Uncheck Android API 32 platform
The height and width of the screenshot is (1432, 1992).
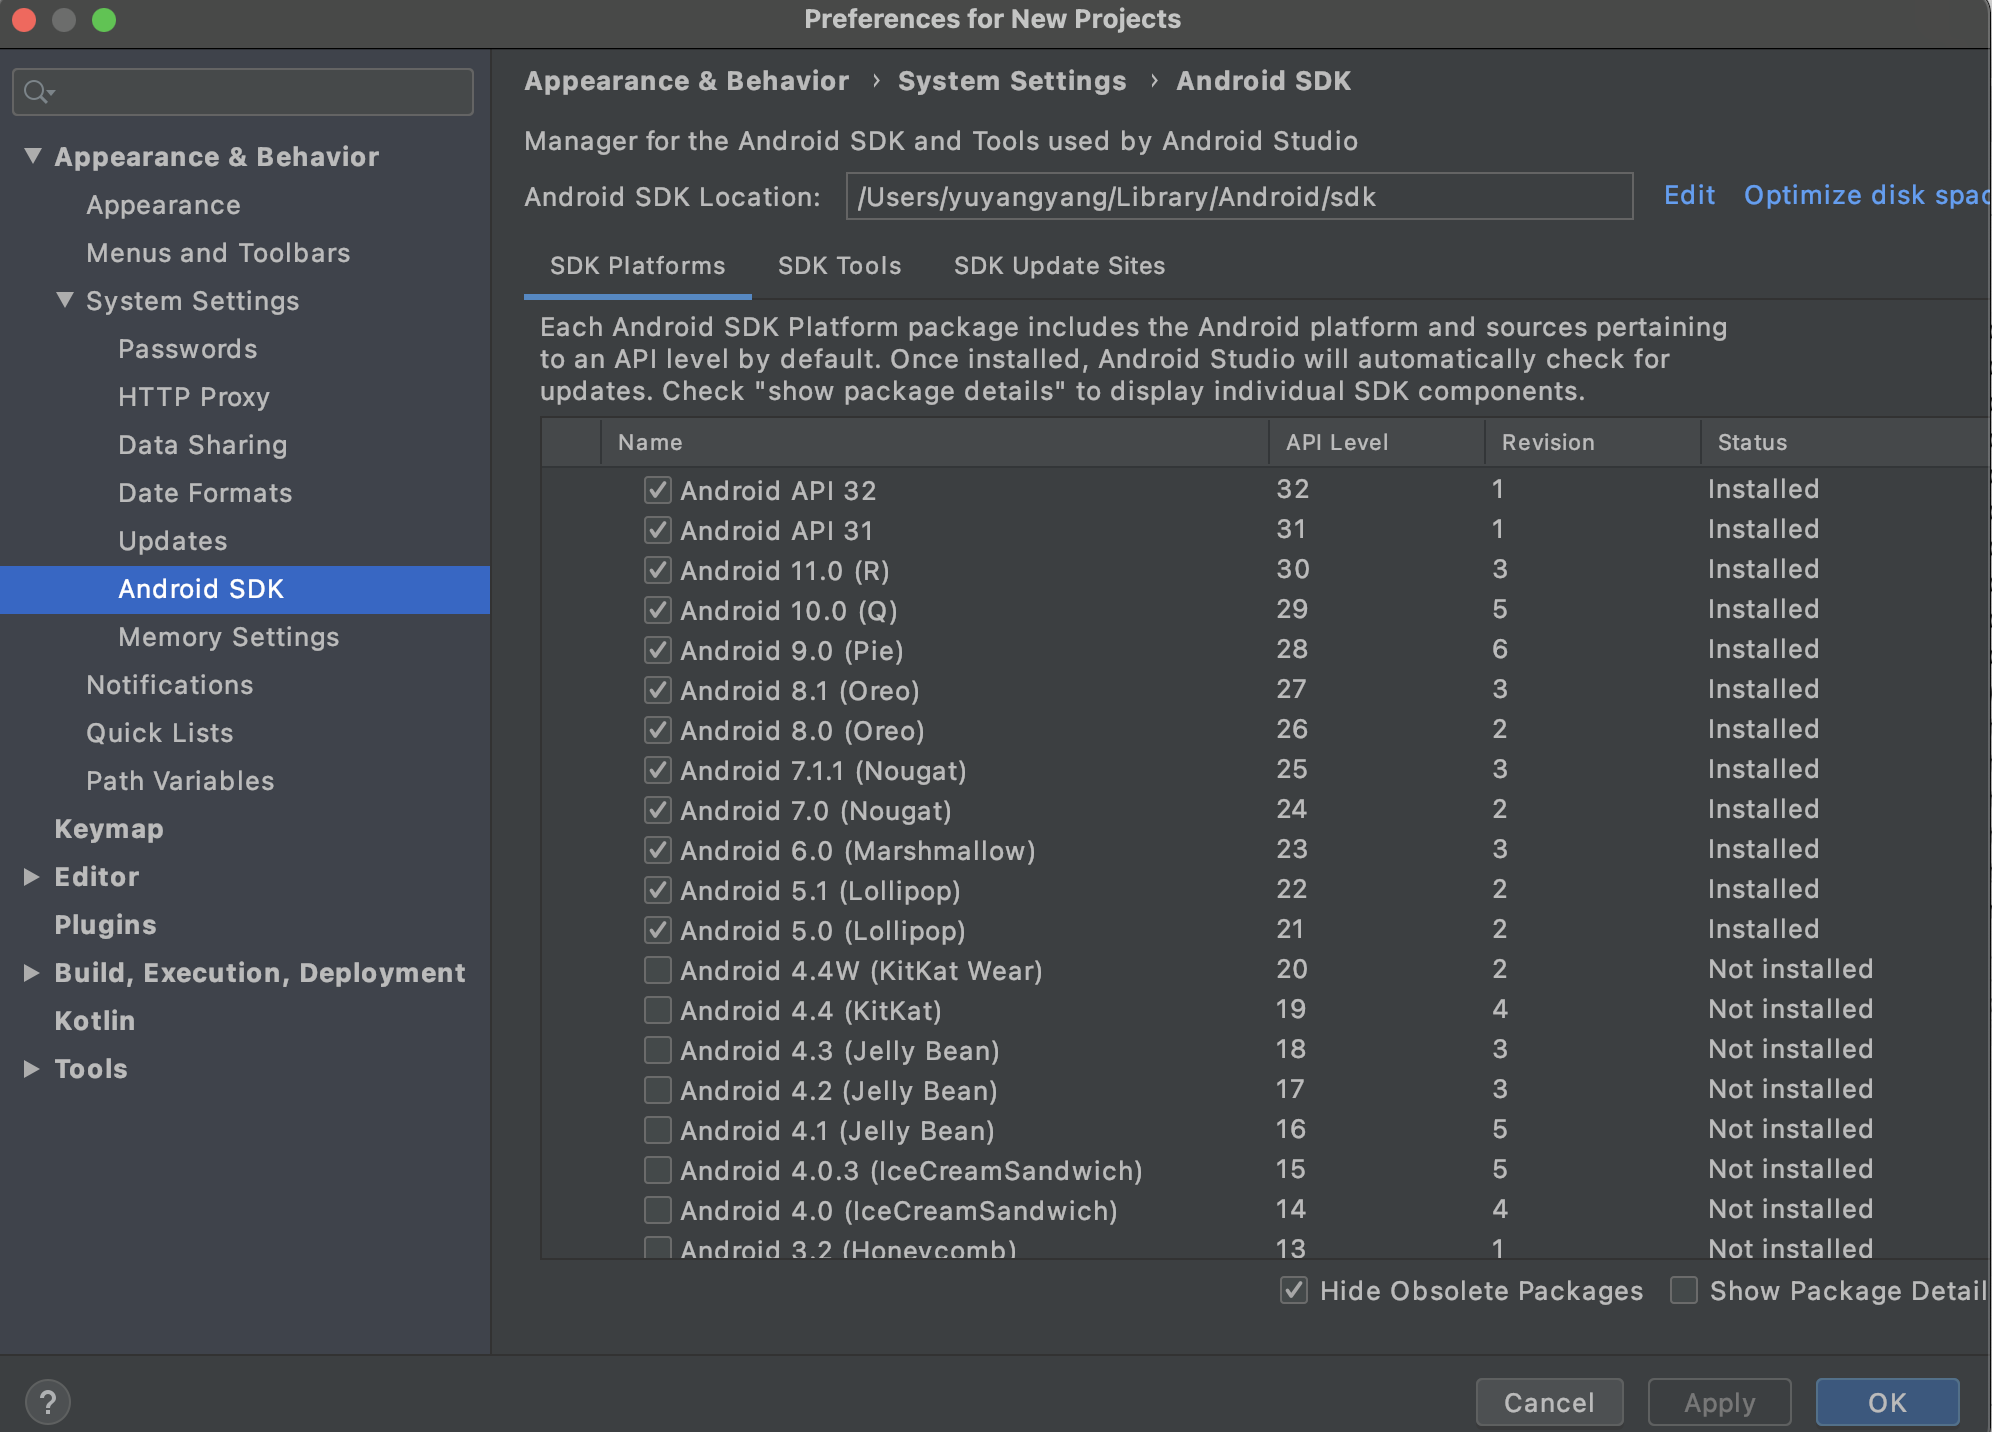coord(657,490)
